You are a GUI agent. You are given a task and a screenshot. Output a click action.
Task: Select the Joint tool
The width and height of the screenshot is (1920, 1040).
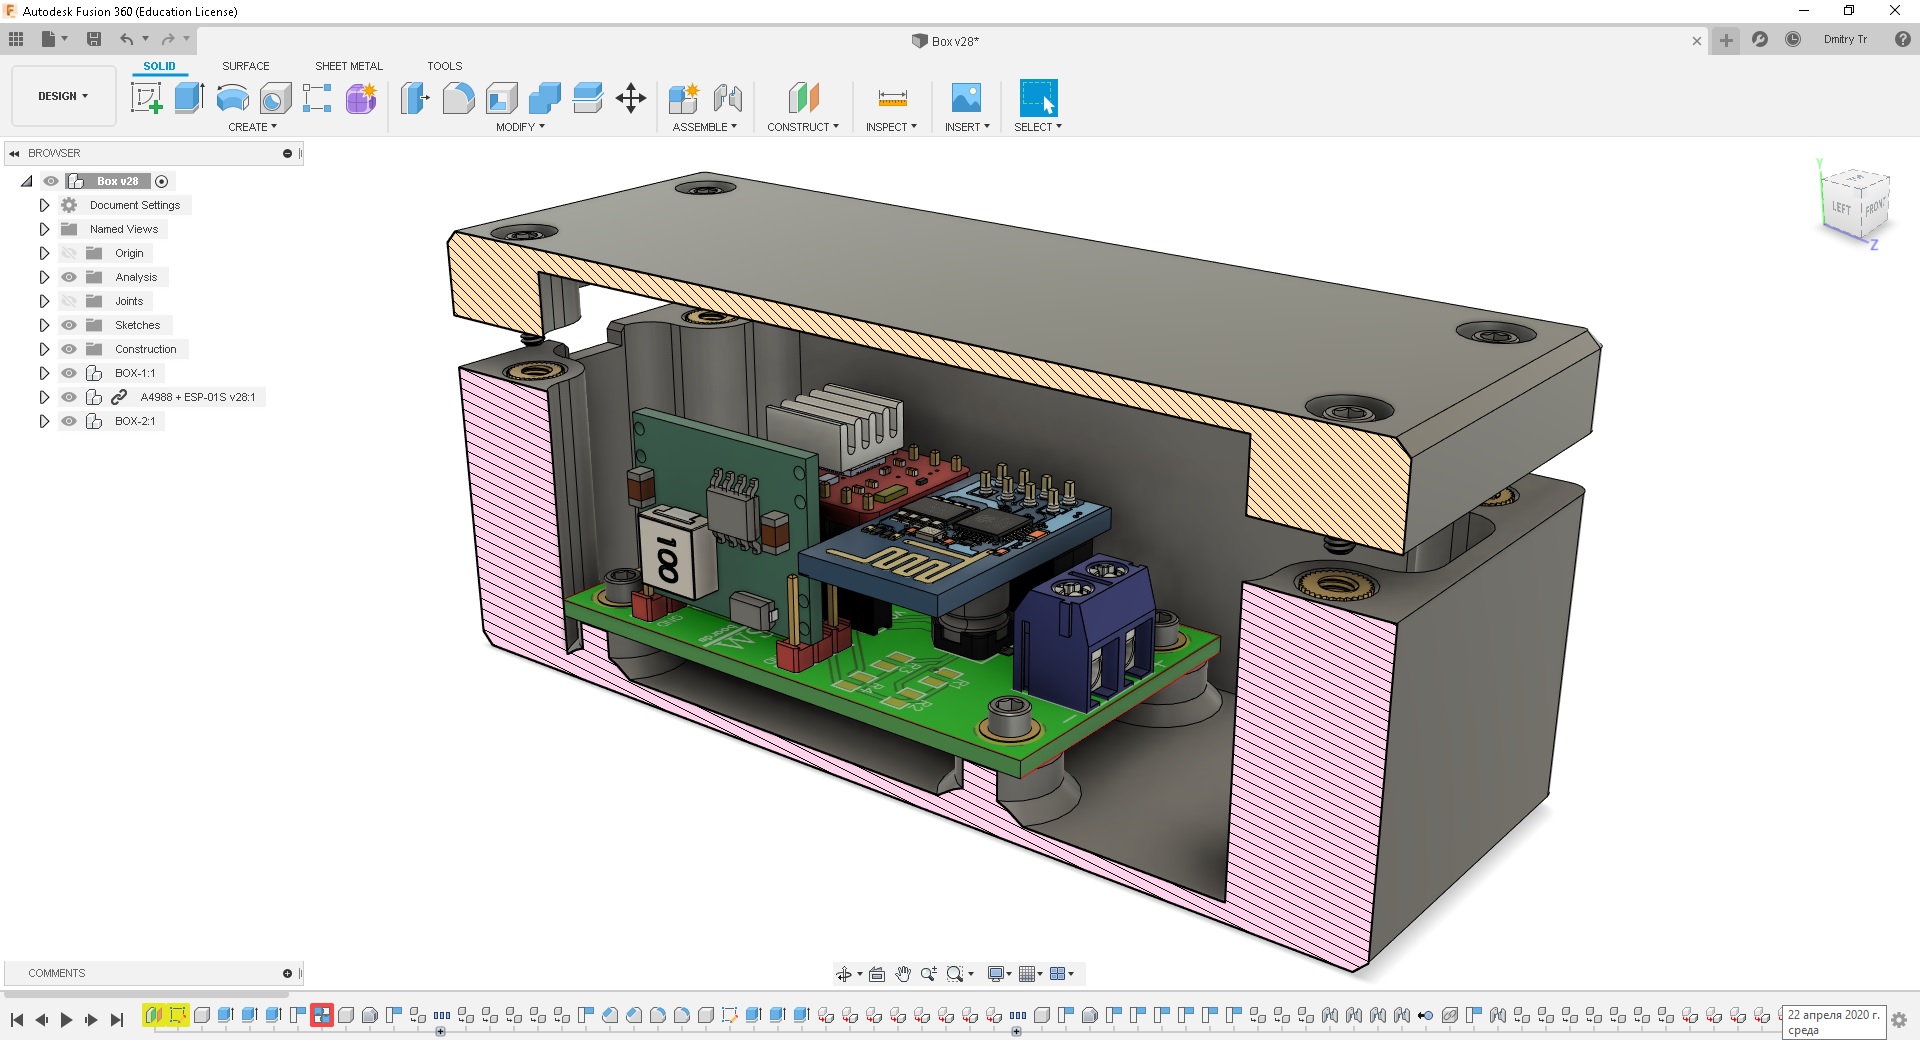tap(728, 98)
